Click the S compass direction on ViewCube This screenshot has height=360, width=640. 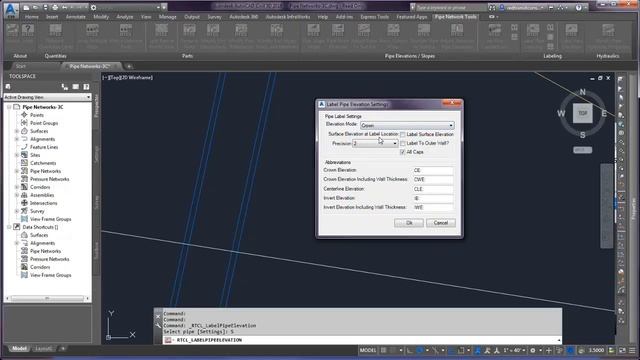(x=582, y=135)
